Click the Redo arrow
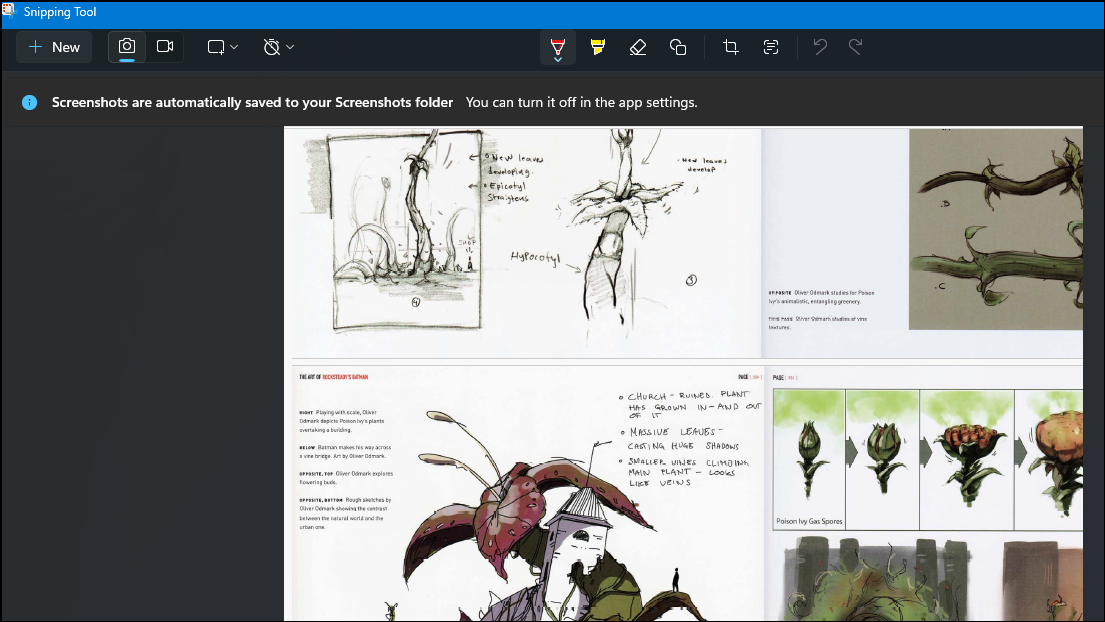Screen dimensions: 1105x622 (x=856, y=47)
